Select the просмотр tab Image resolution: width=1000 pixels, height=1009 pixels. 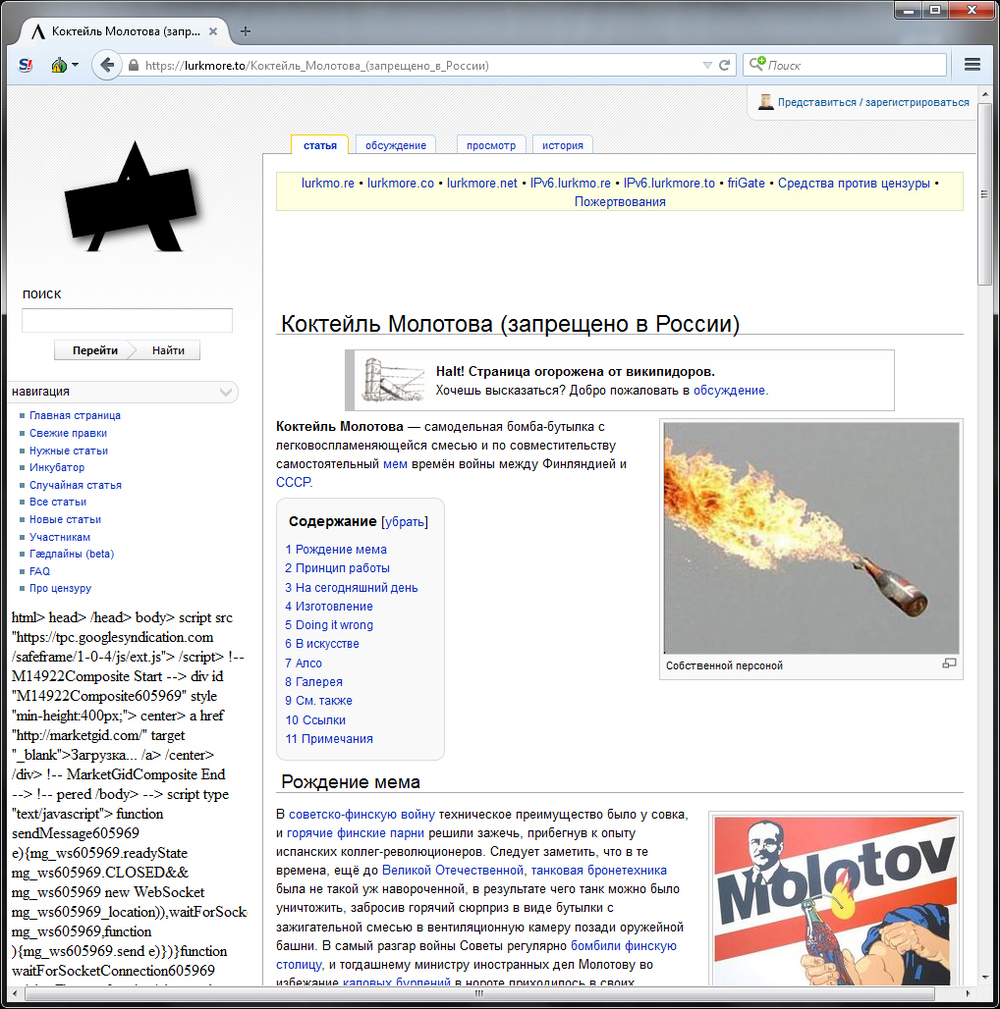tap(491, 145)
